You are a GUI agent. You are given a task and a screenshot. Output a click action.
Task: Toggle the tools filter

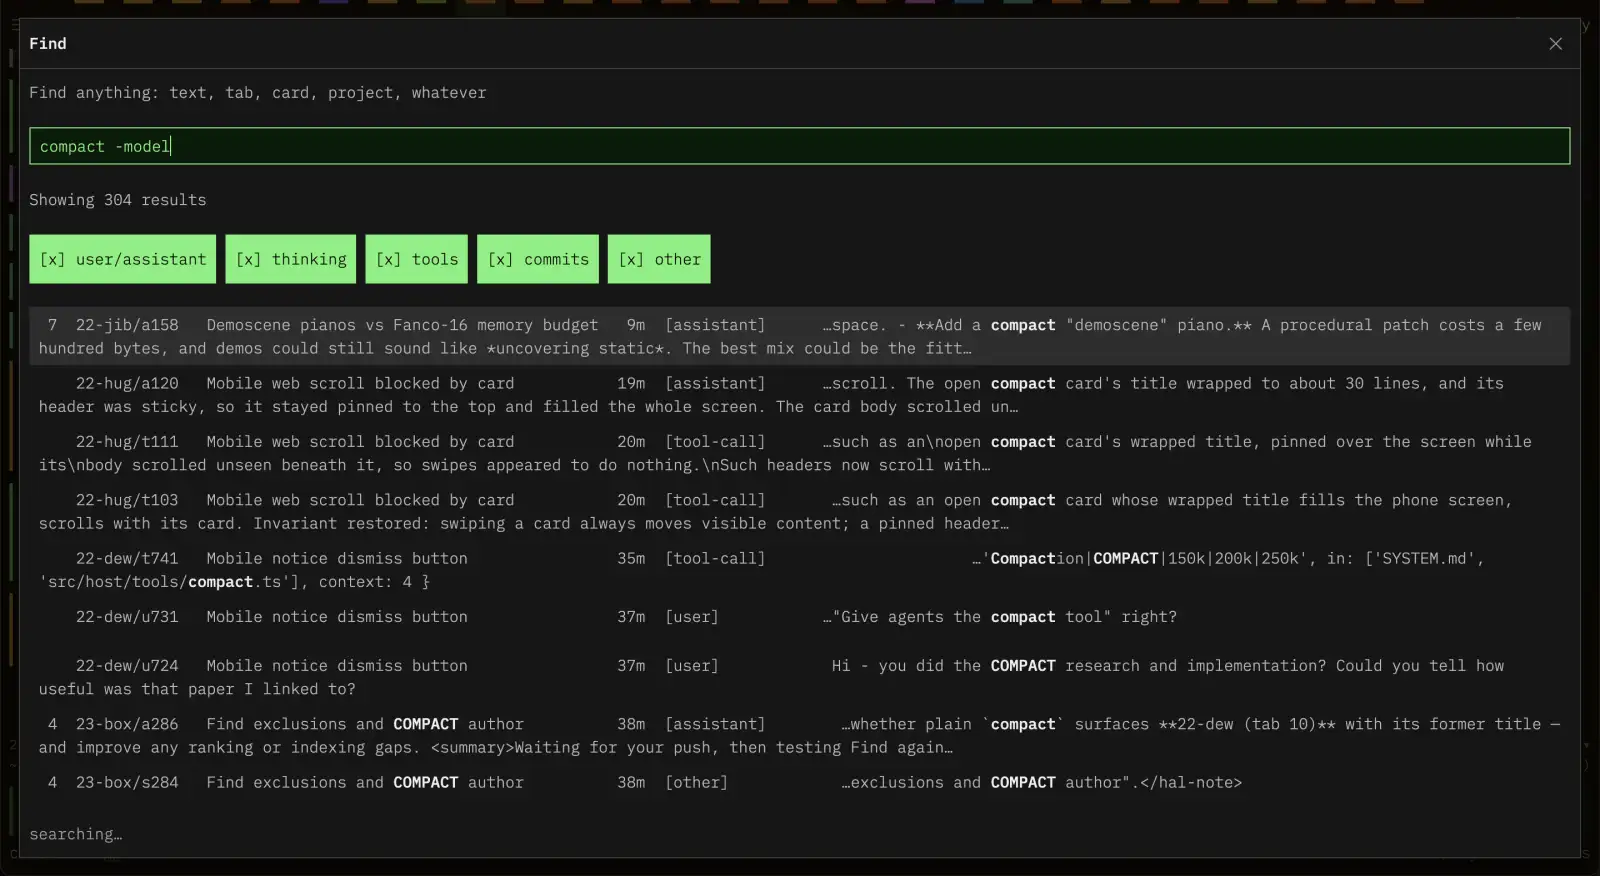(x=417, y=259)
